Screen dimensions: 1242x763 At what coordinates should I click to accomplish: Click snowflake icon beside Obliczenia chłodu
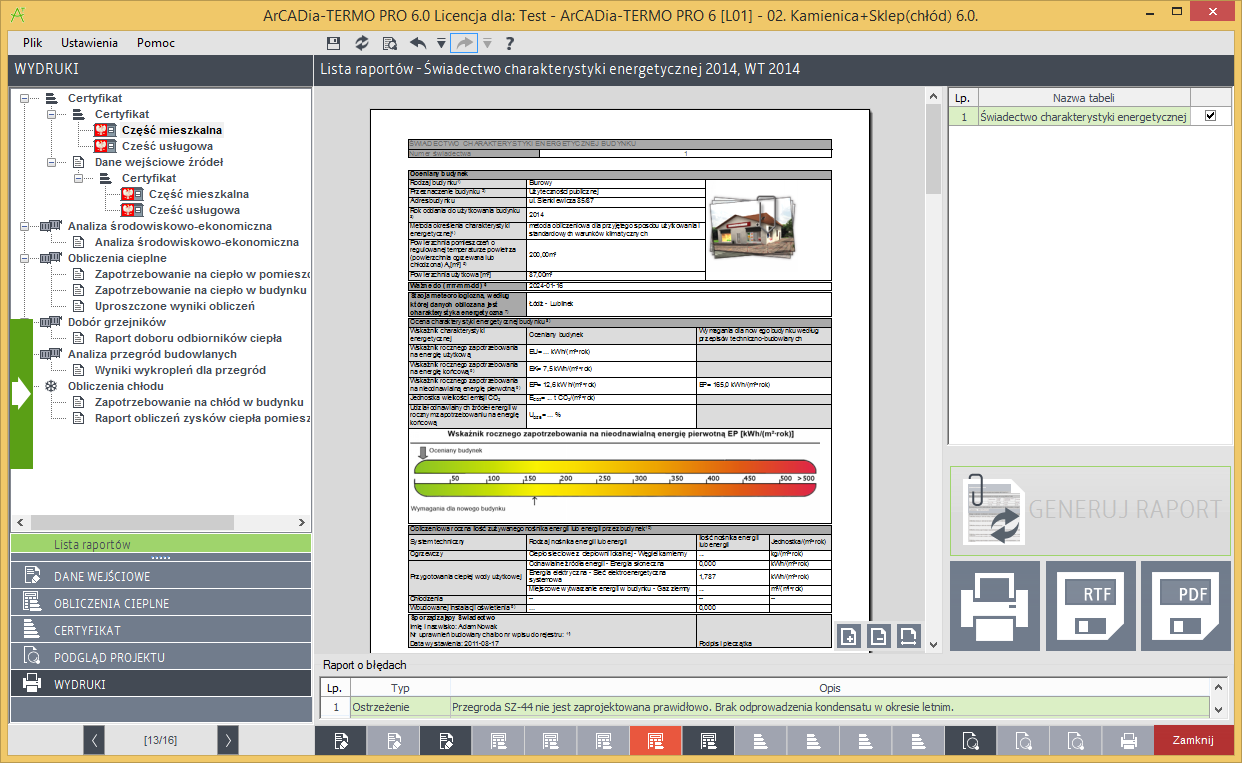[50, 386]
